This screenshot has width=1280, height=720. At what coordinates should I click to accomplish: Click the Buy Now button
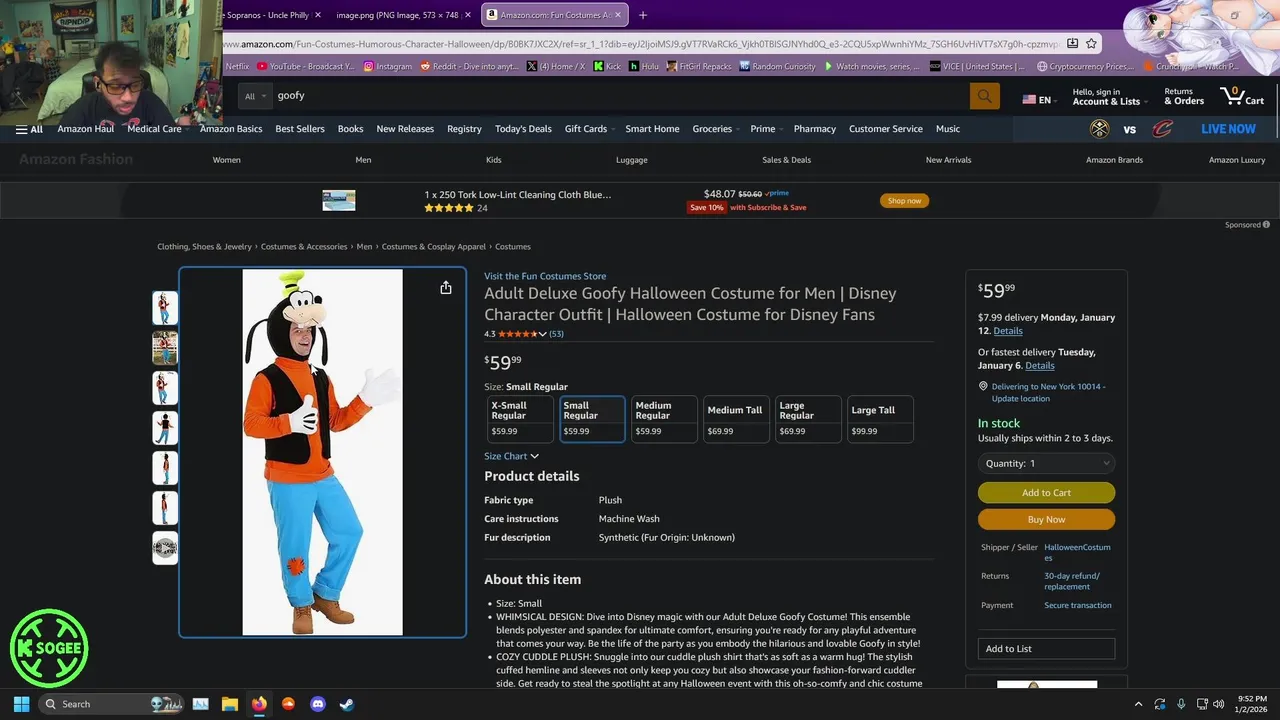pos(1046,519)
